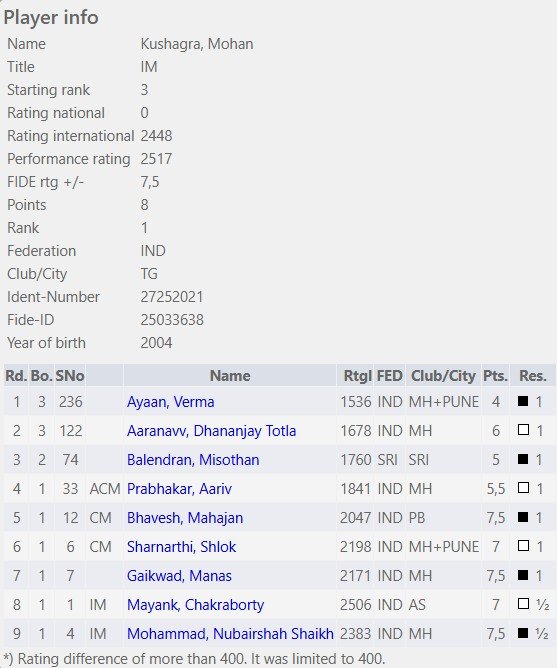Open player link Aaranavv, Dhananjay Totla
The height and width of the screenshot is (668, 557).
click(x=211, y=431)
